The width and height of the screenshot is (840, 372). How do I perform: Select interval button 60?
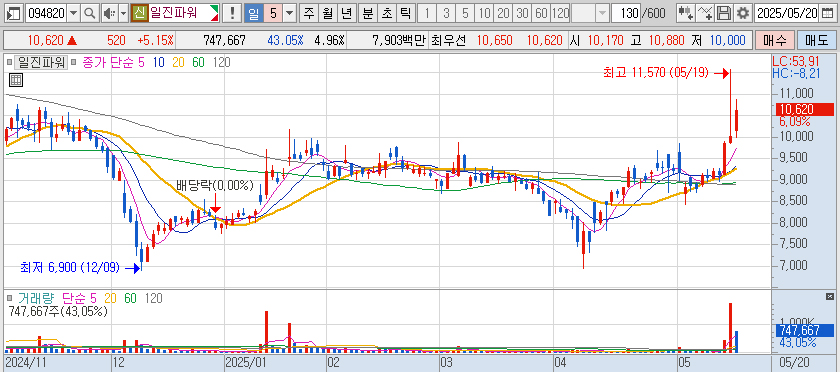541,13
